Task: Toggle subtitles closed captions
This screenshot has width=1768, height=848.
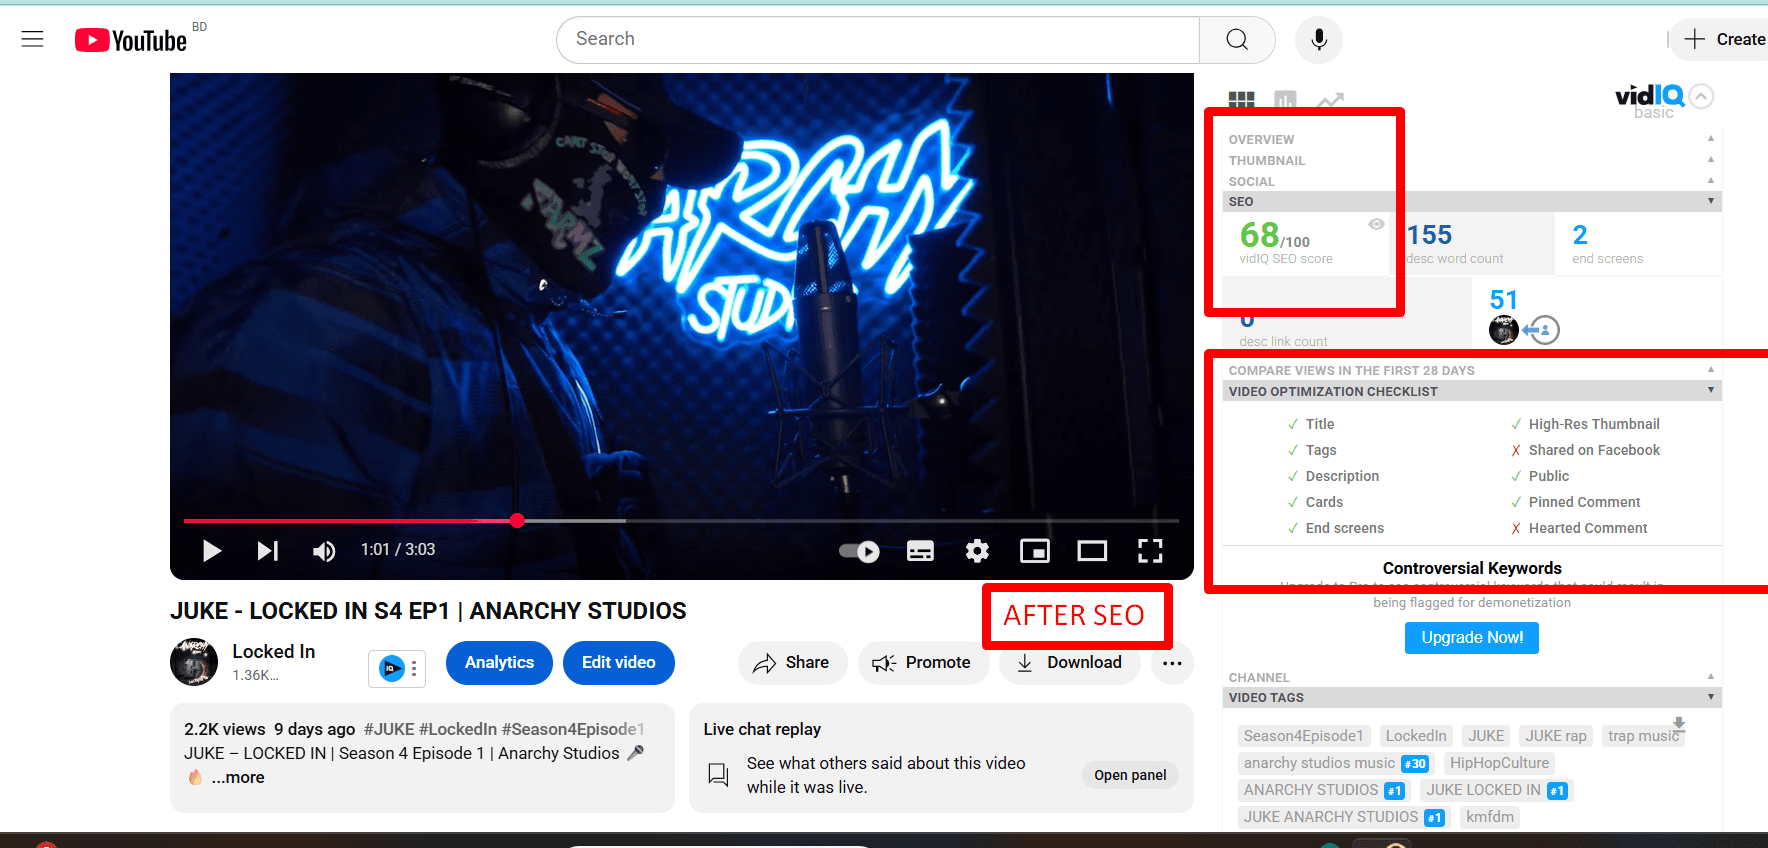Action: coord(920,551)
